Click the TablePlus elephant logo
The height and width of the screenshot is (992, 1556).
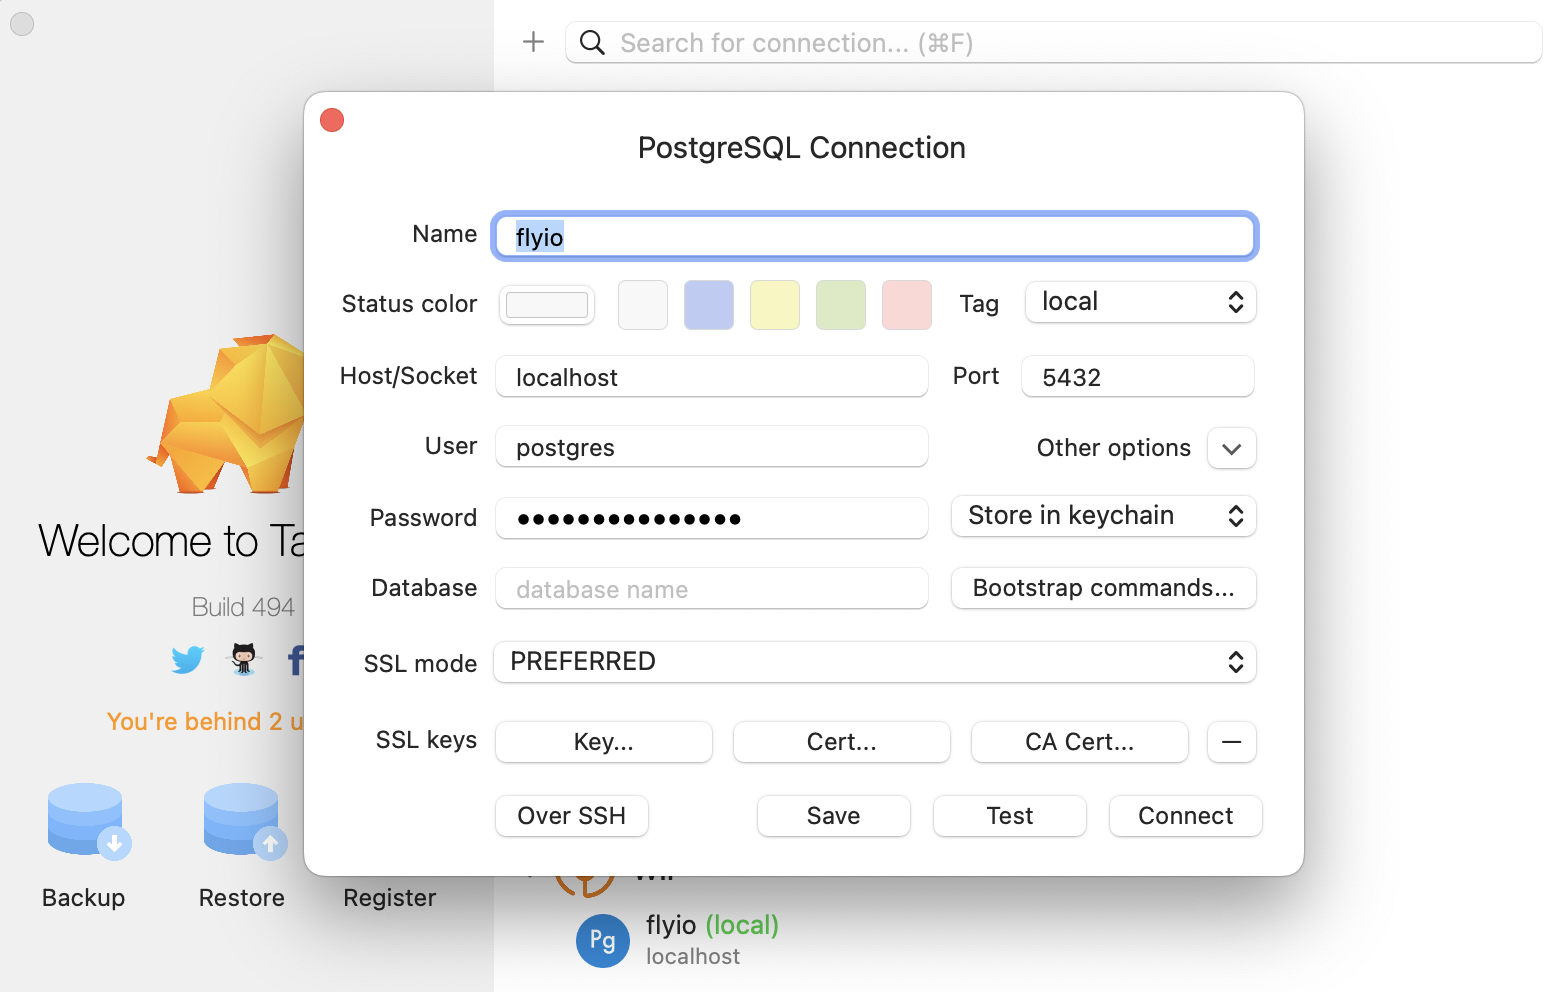[228, 414]
